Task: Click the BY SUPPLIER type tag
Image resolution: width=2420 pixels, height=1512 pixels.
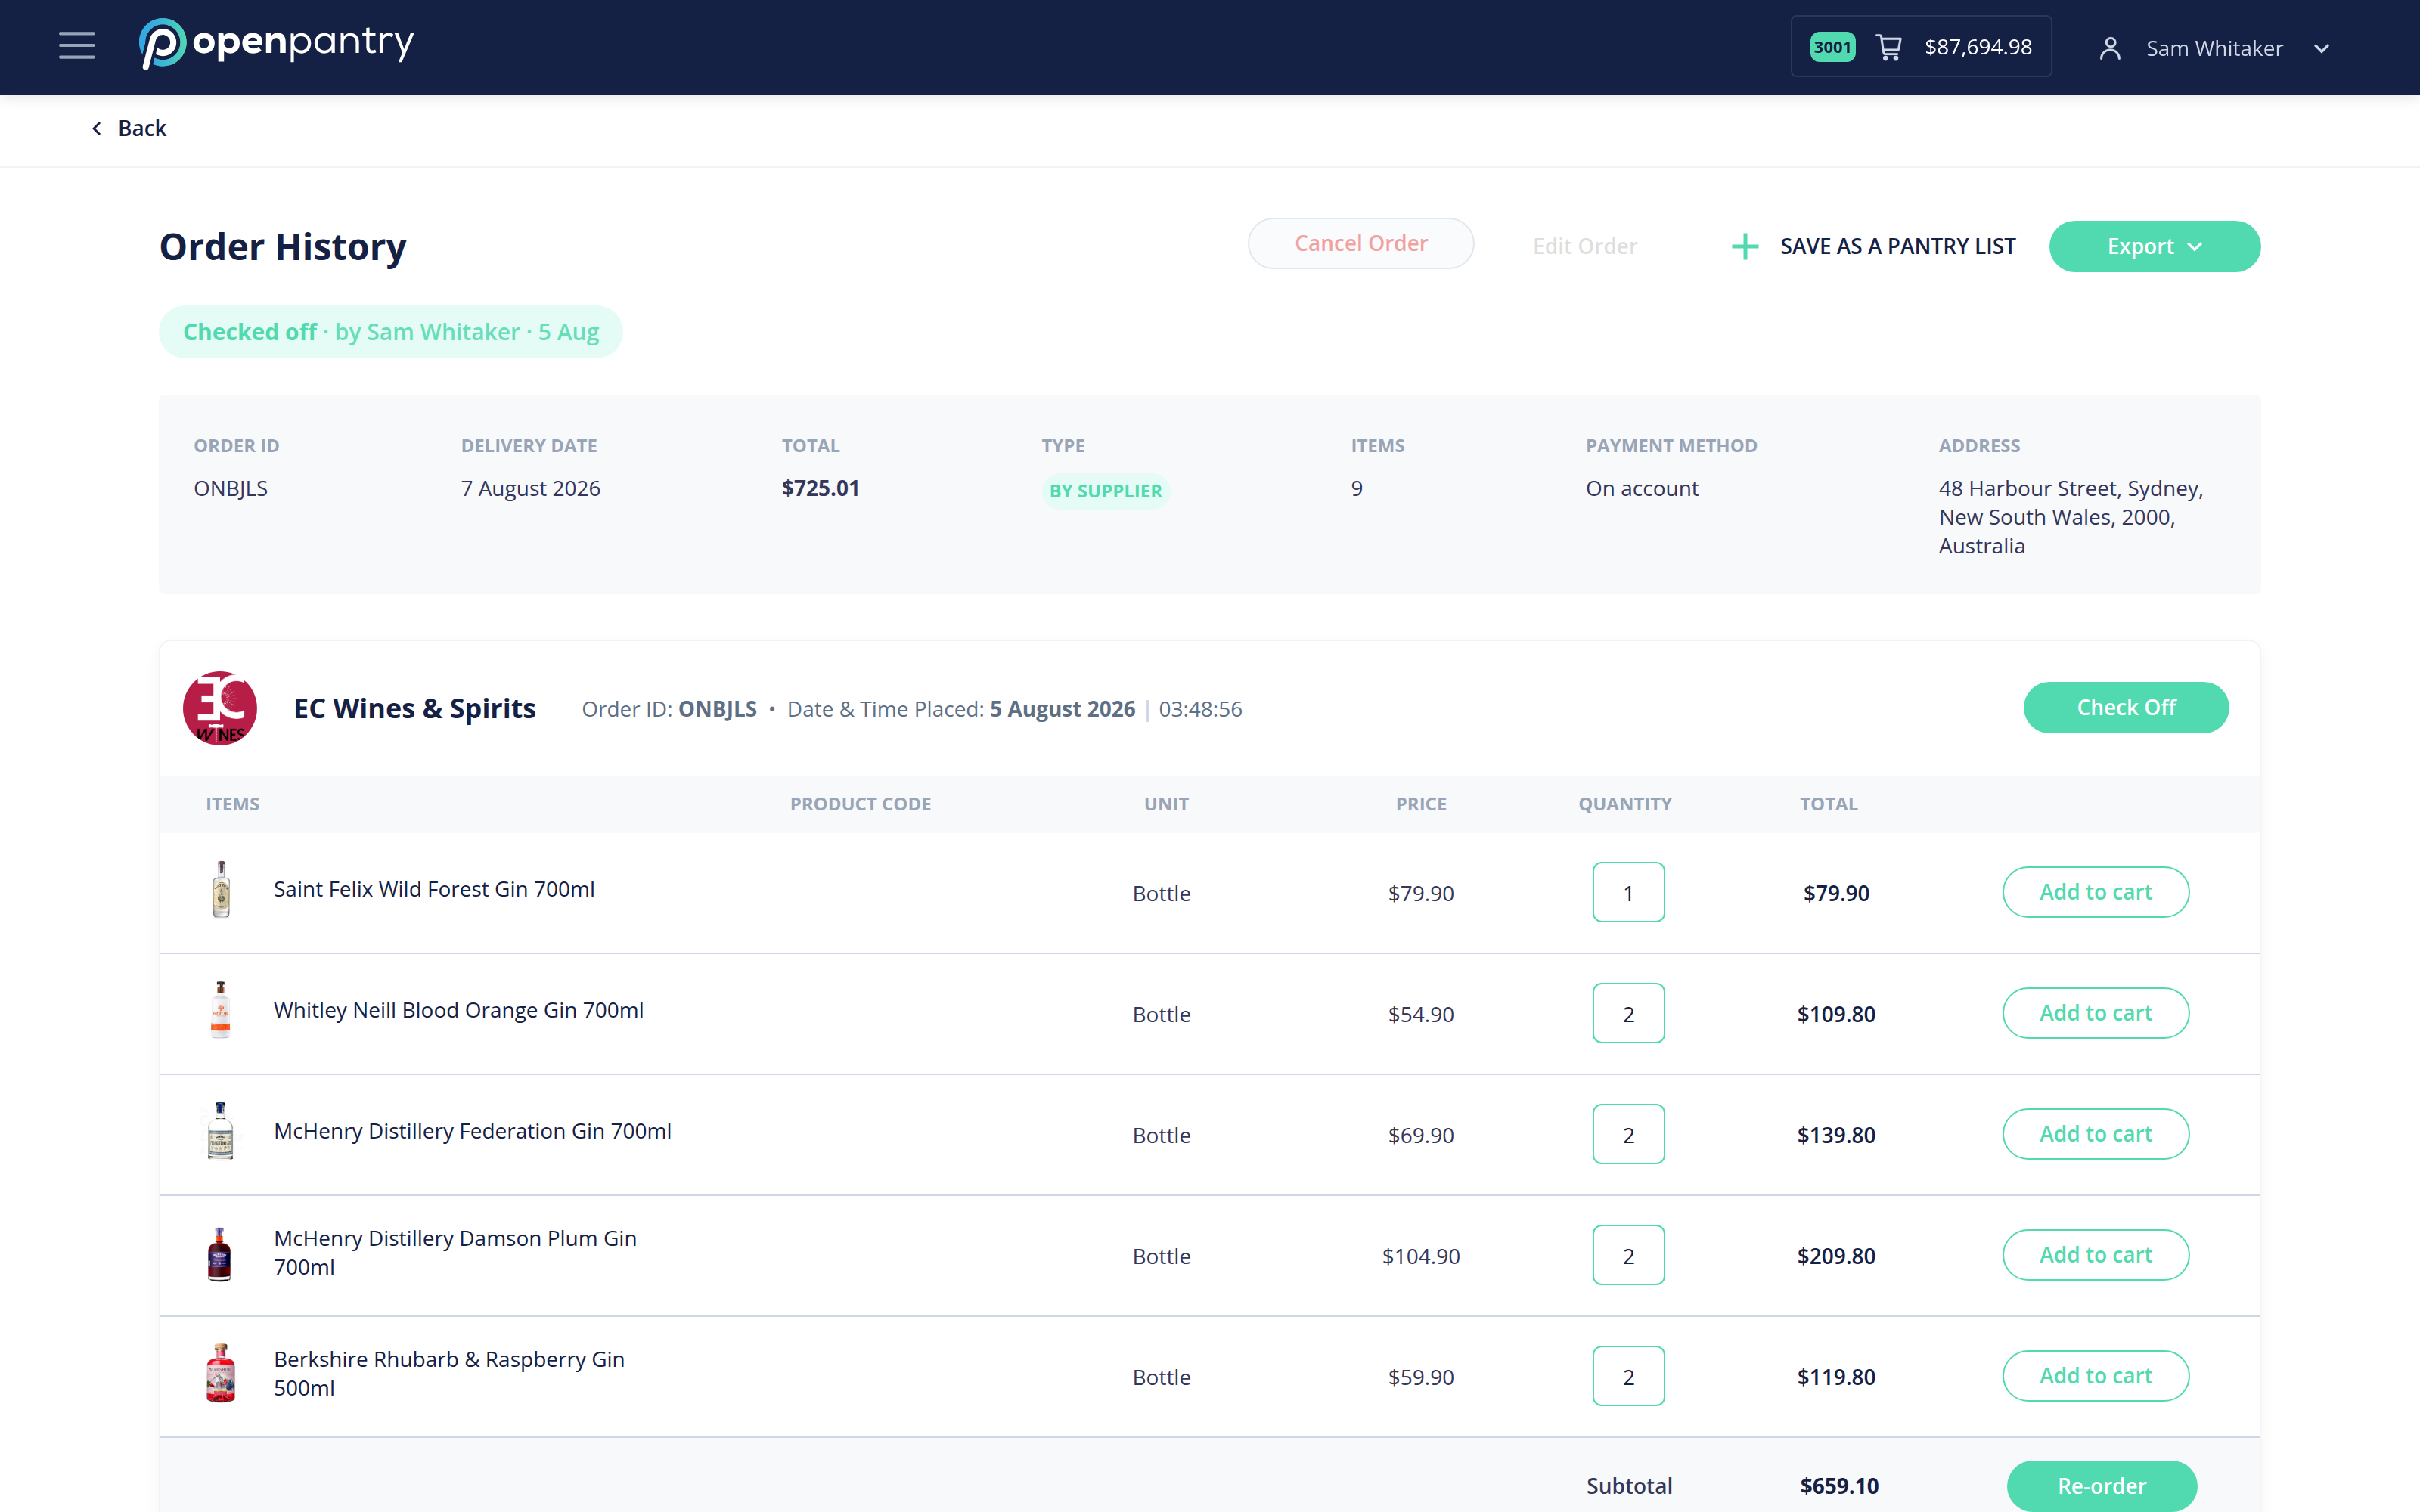Action: (1105, 491)
